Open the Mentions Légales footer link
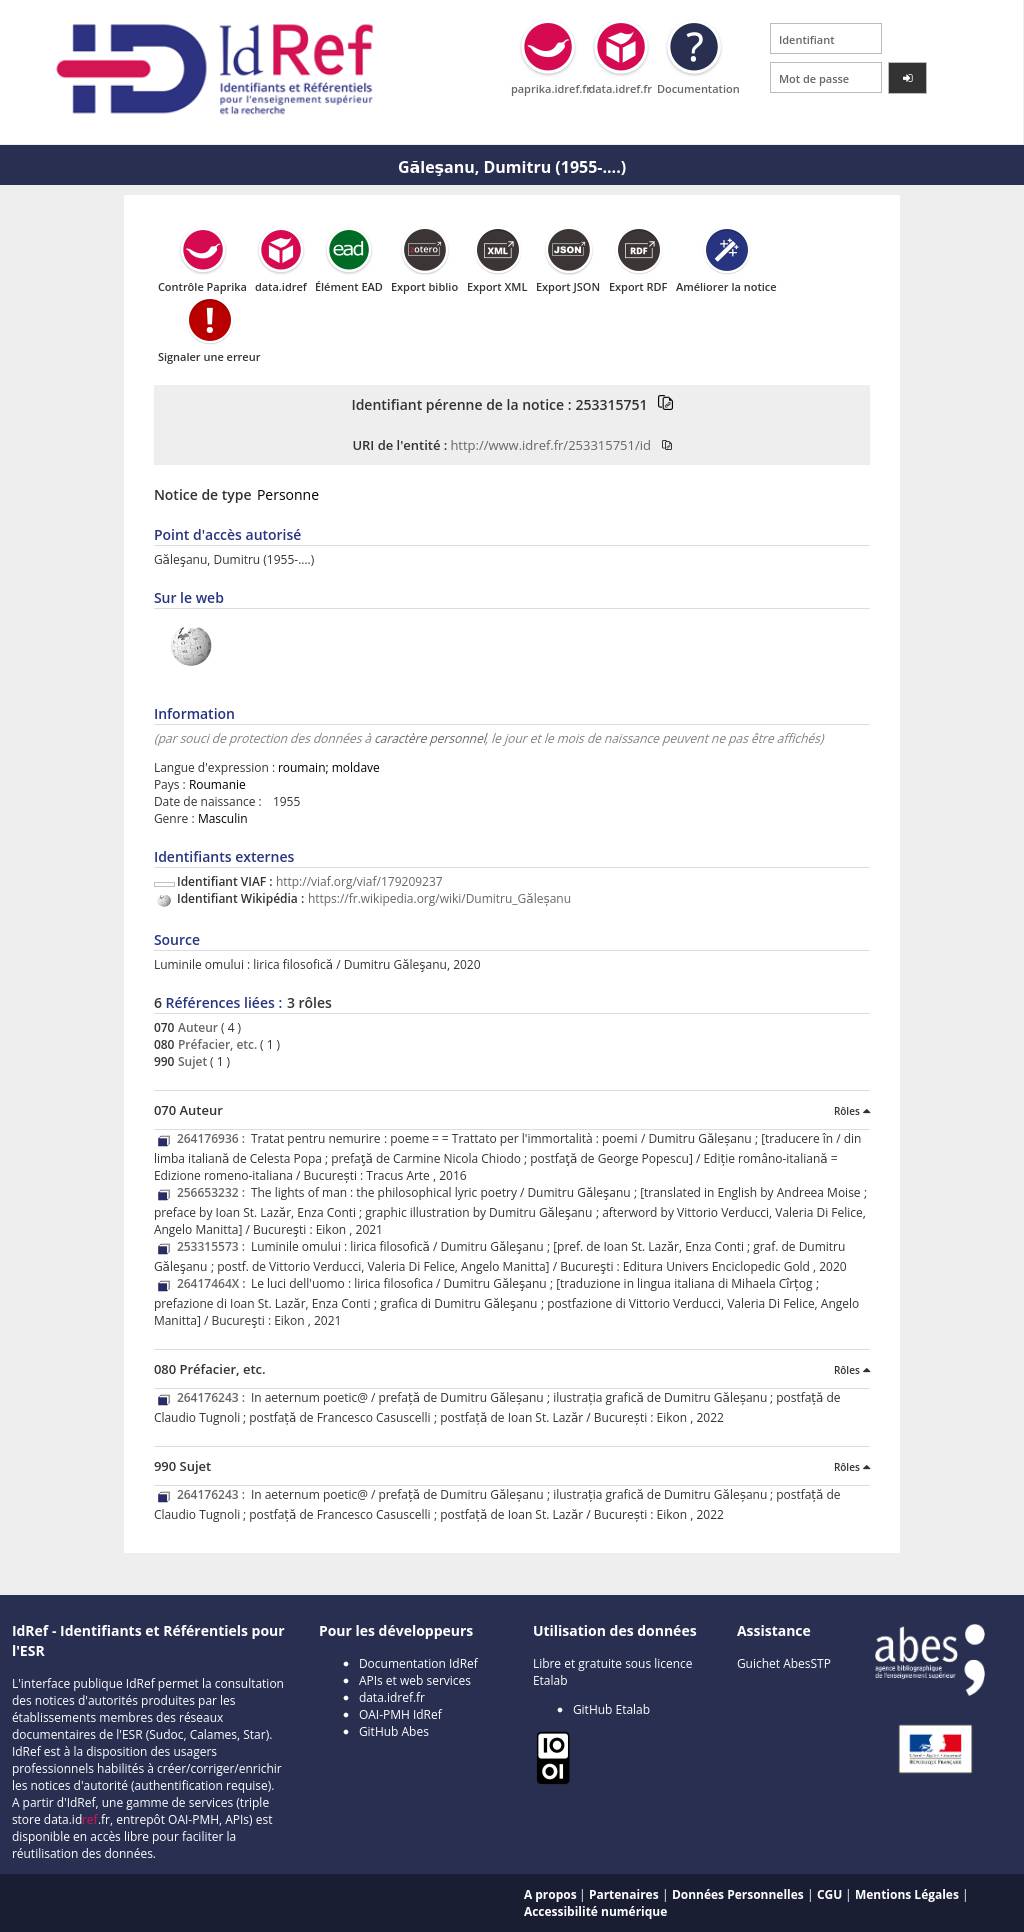Screen dimensions: 1024x1932 point(906,1894)
